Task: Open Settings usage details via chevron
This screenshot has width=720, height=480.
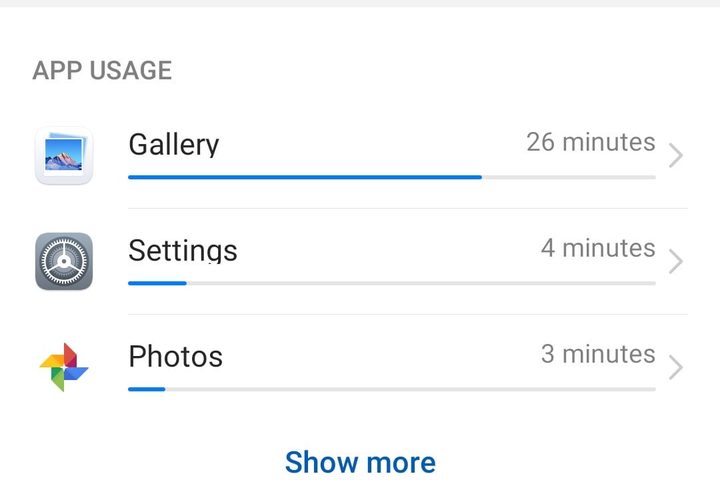Action: (676, 262)
